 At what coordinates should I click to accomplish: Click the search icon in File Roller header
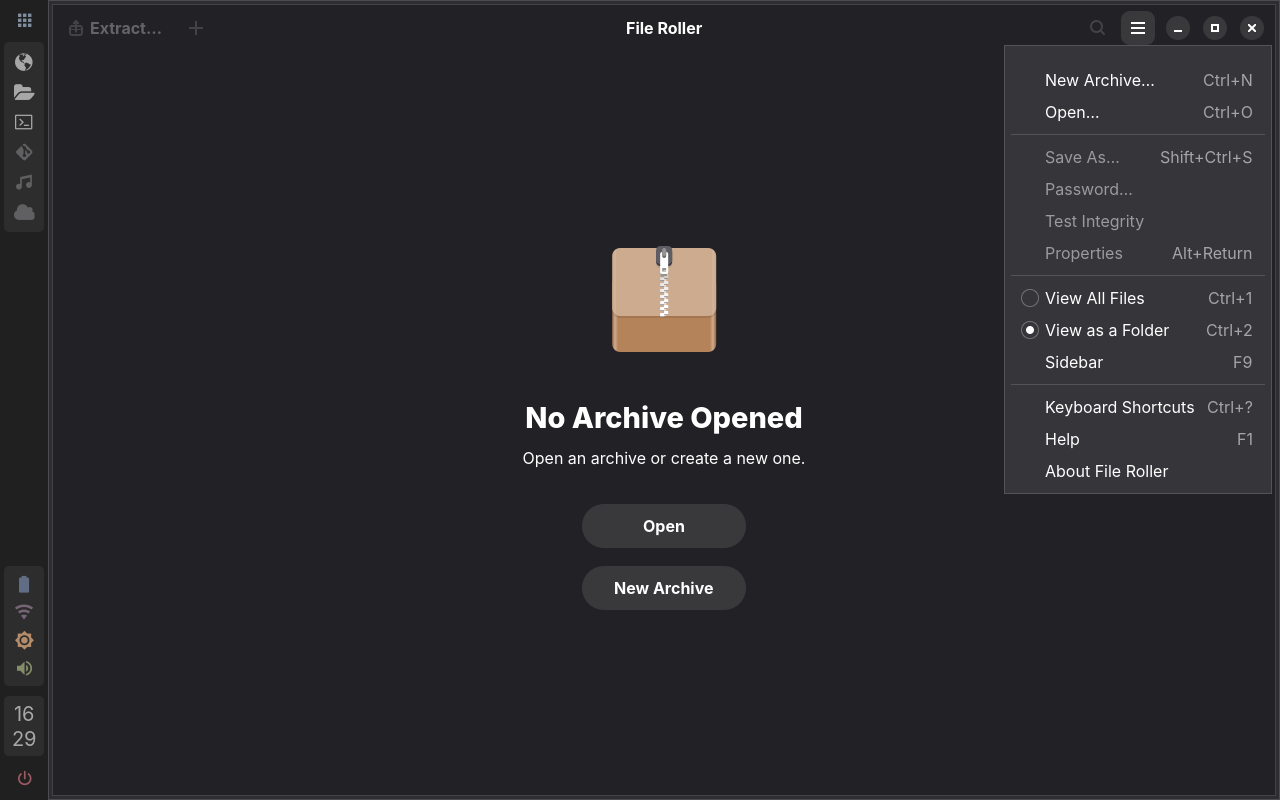click(x=1097, y=28)
